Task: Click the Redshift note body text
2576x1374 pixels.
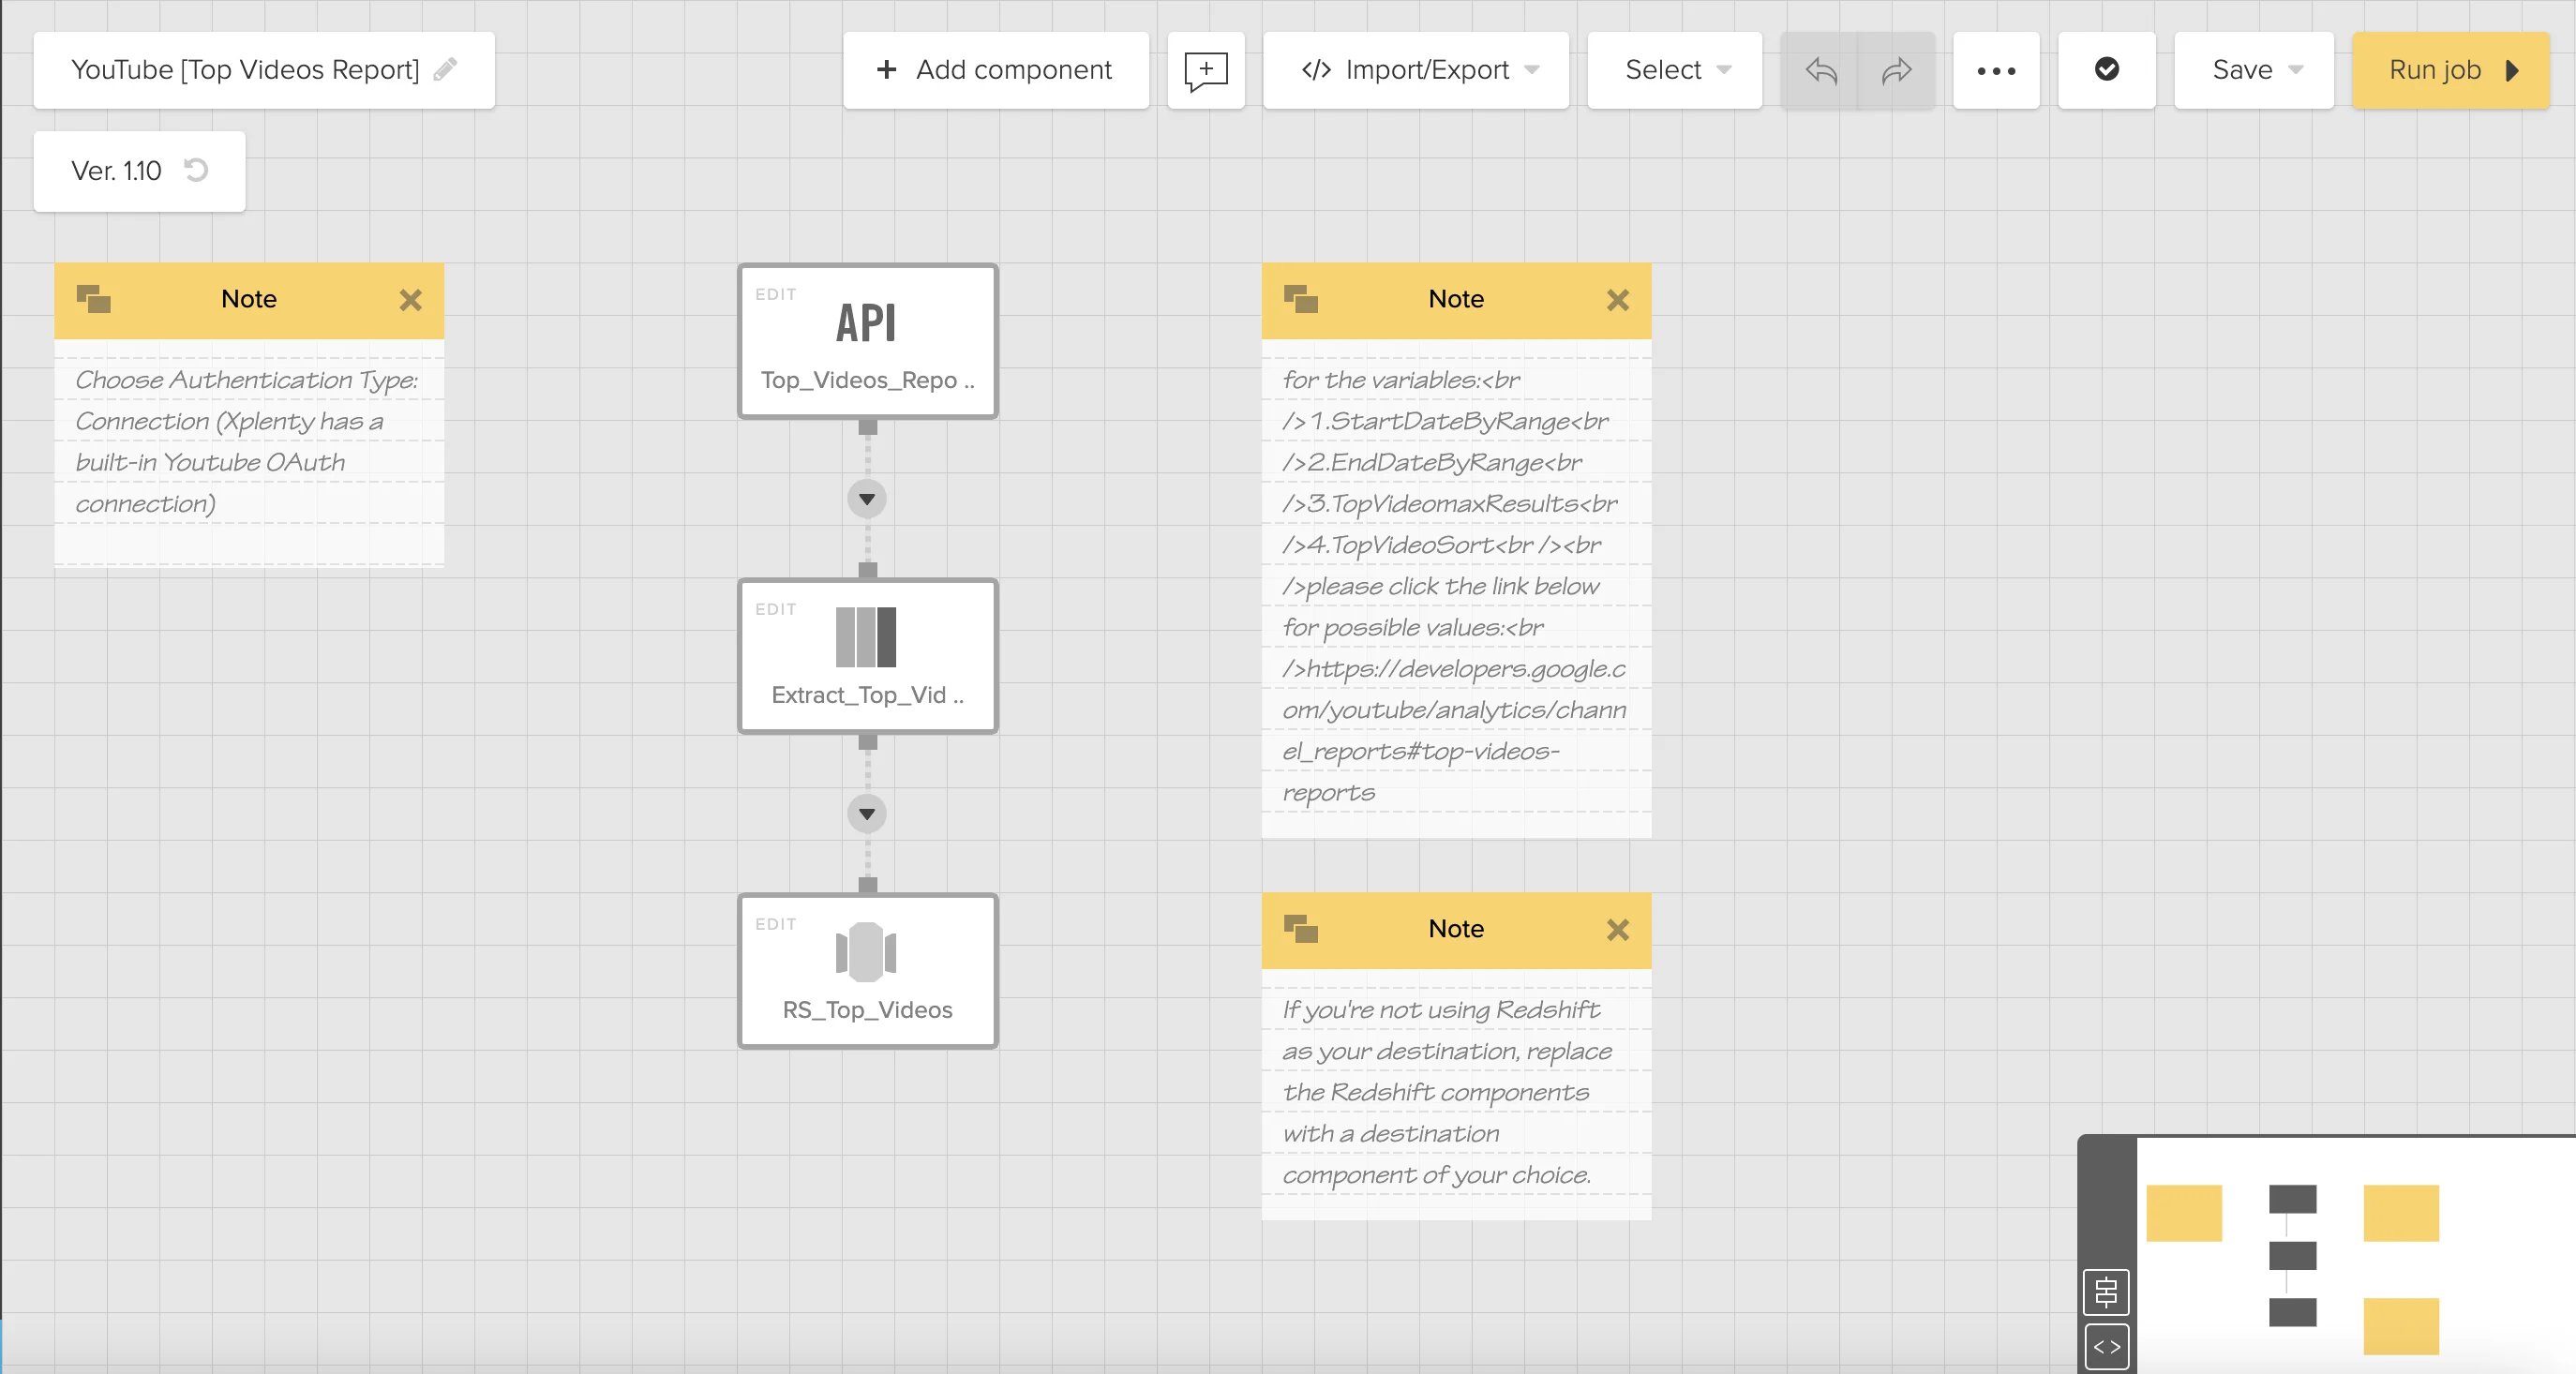Action: pos(1447,1092)
